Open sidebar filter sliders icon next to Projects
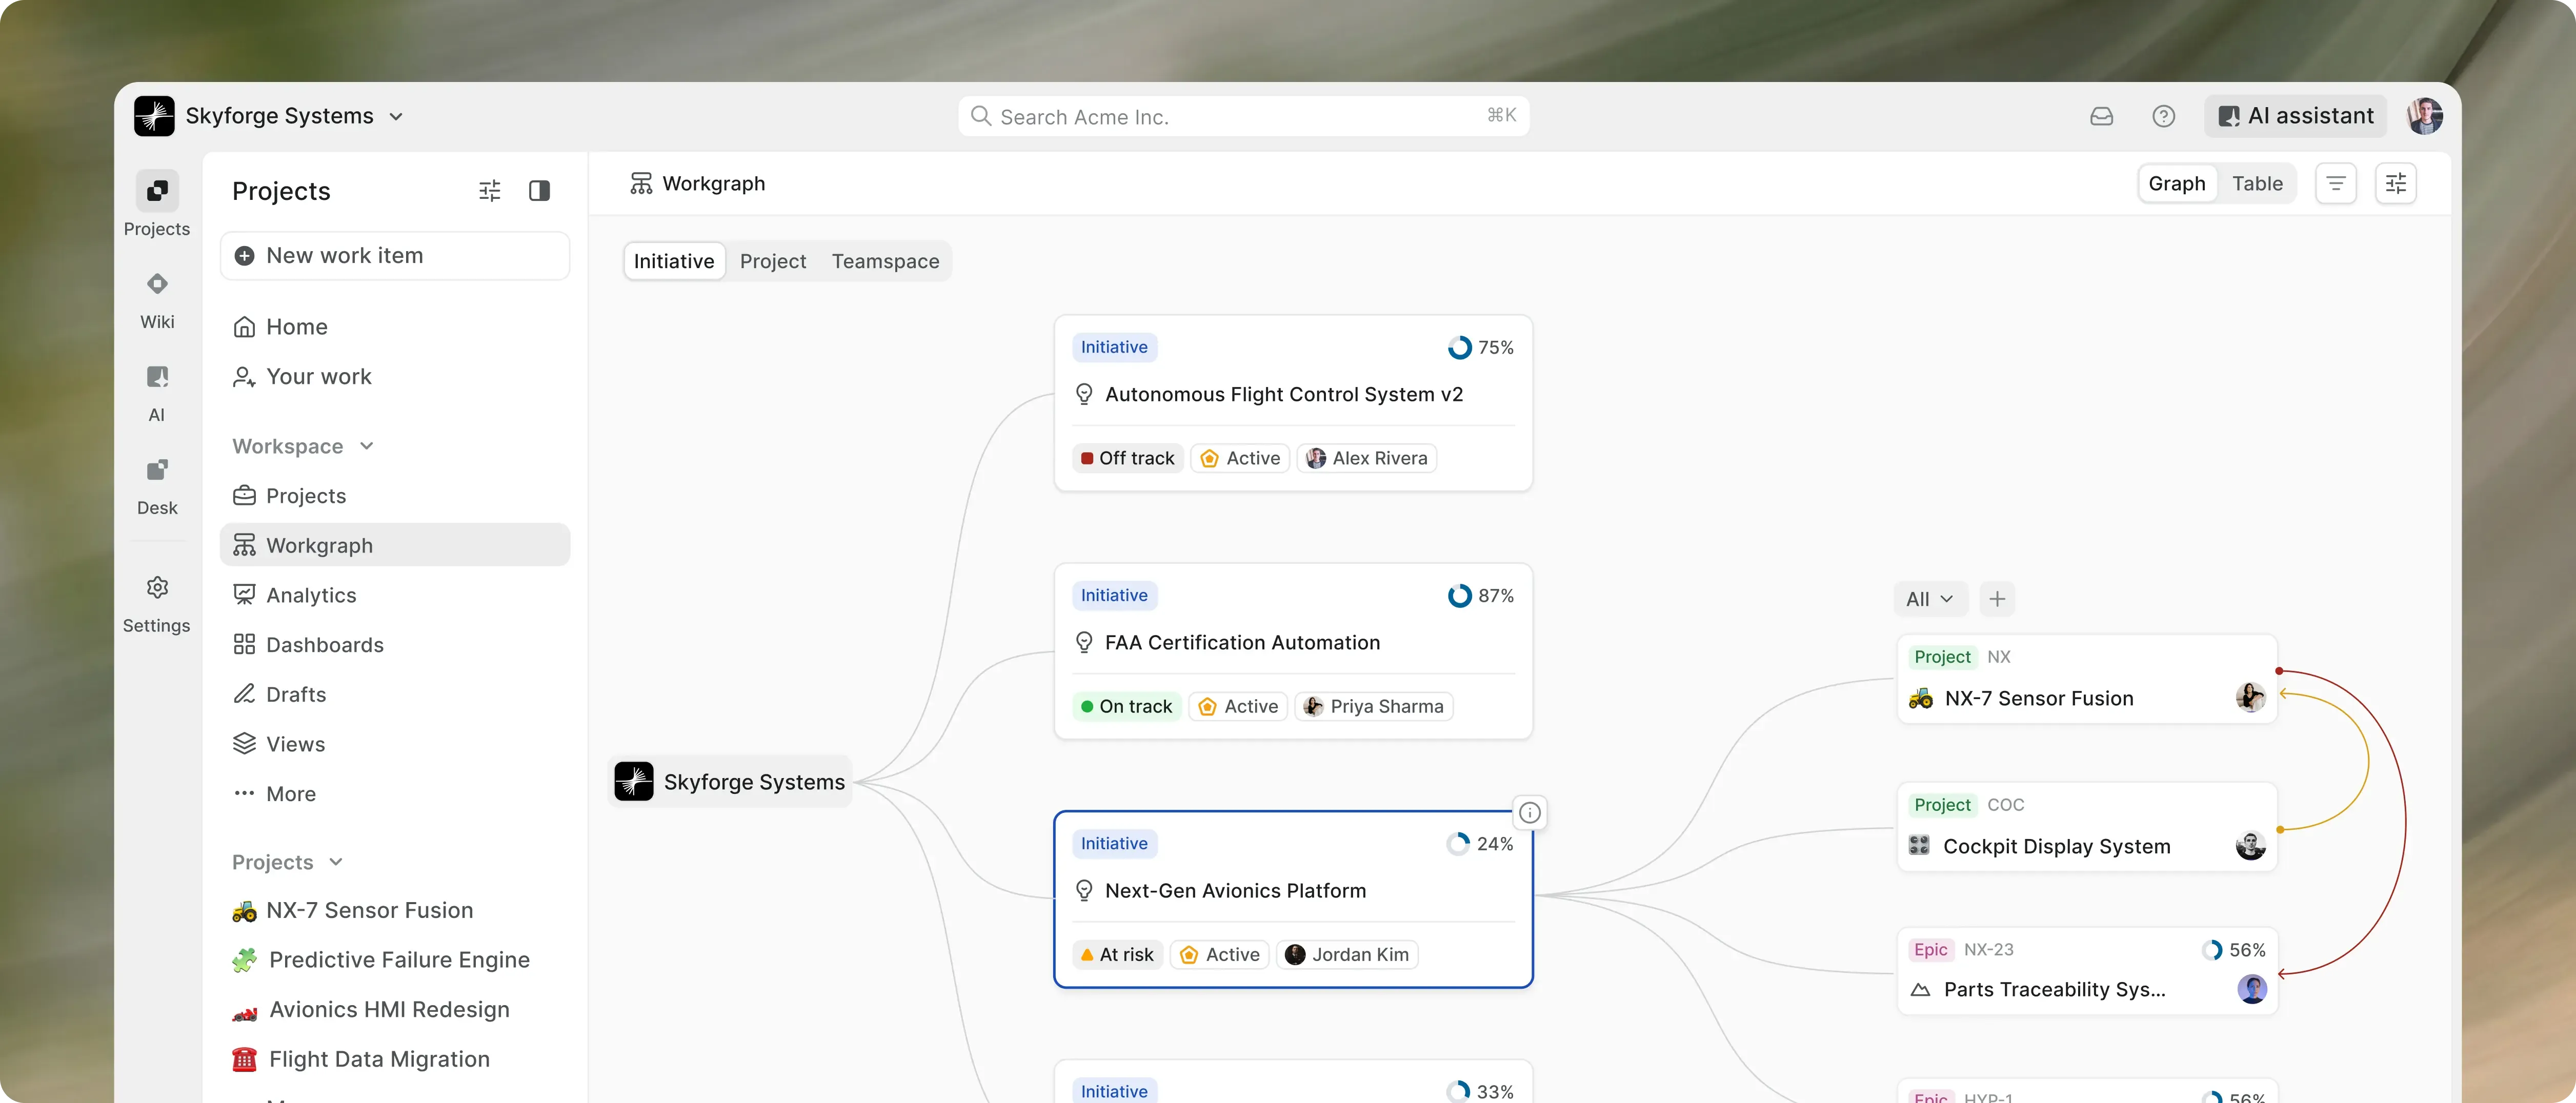Viewport: 2576px width, 1103px height. (x=490, y=191)
